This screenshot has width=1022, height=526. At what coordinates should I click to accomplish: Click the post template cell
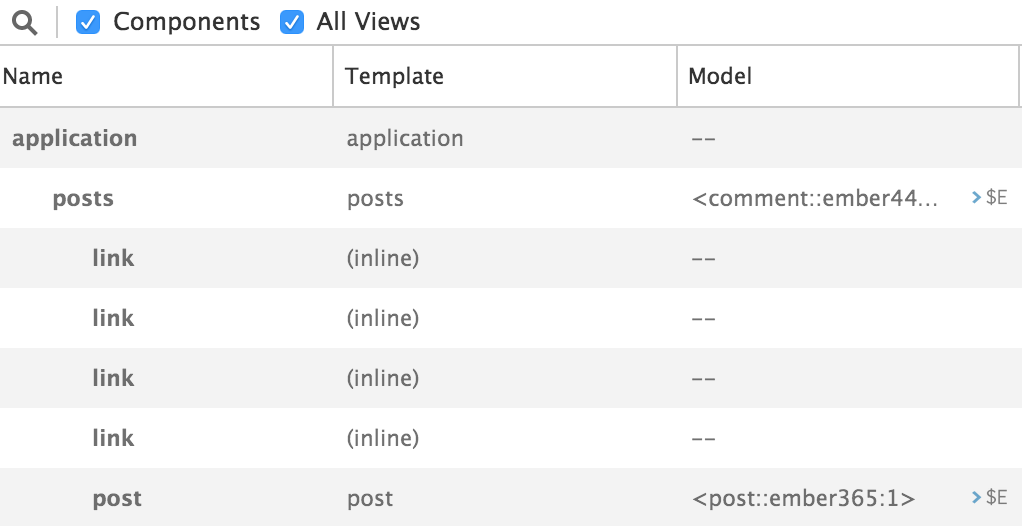click(x=370, y=498)
